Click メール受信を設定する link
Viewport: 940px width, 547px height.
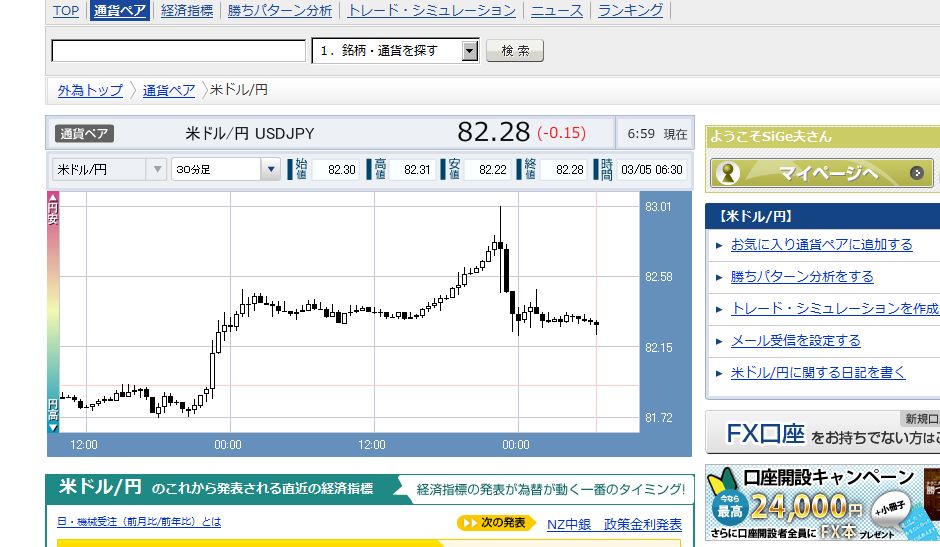(796, 341)
